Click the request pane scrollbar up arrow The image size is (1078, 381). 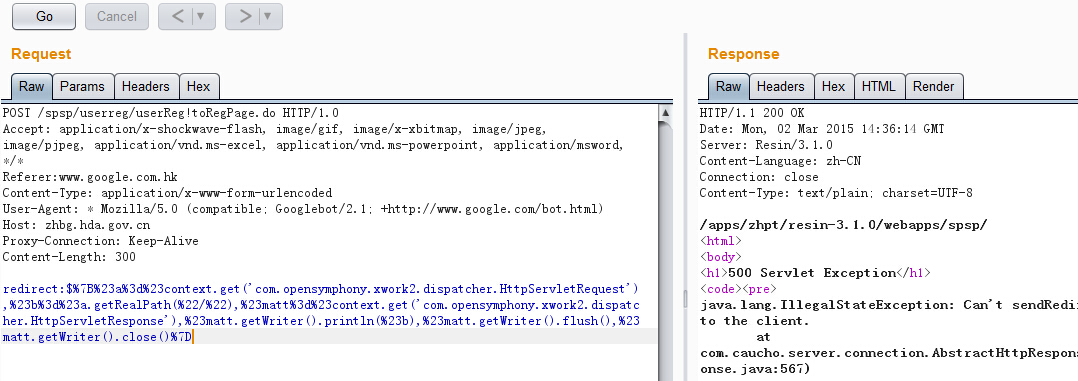666,112
